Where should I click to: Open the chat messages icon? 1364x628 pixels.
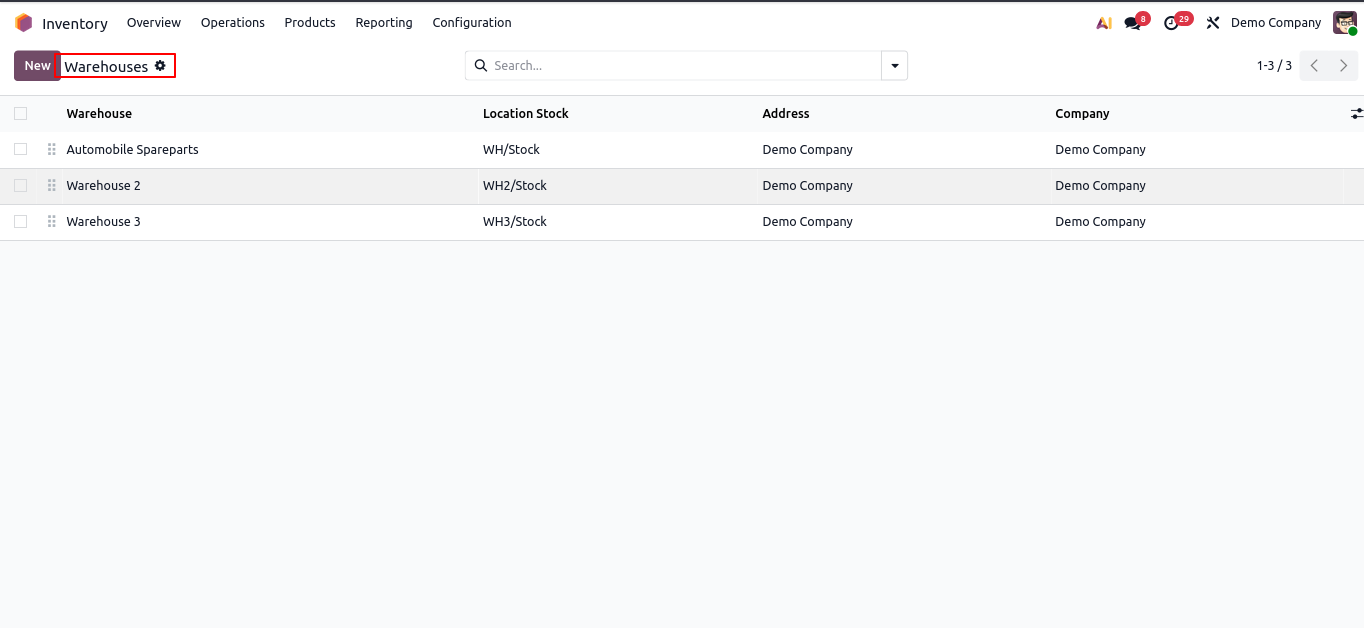point(1132,23)
